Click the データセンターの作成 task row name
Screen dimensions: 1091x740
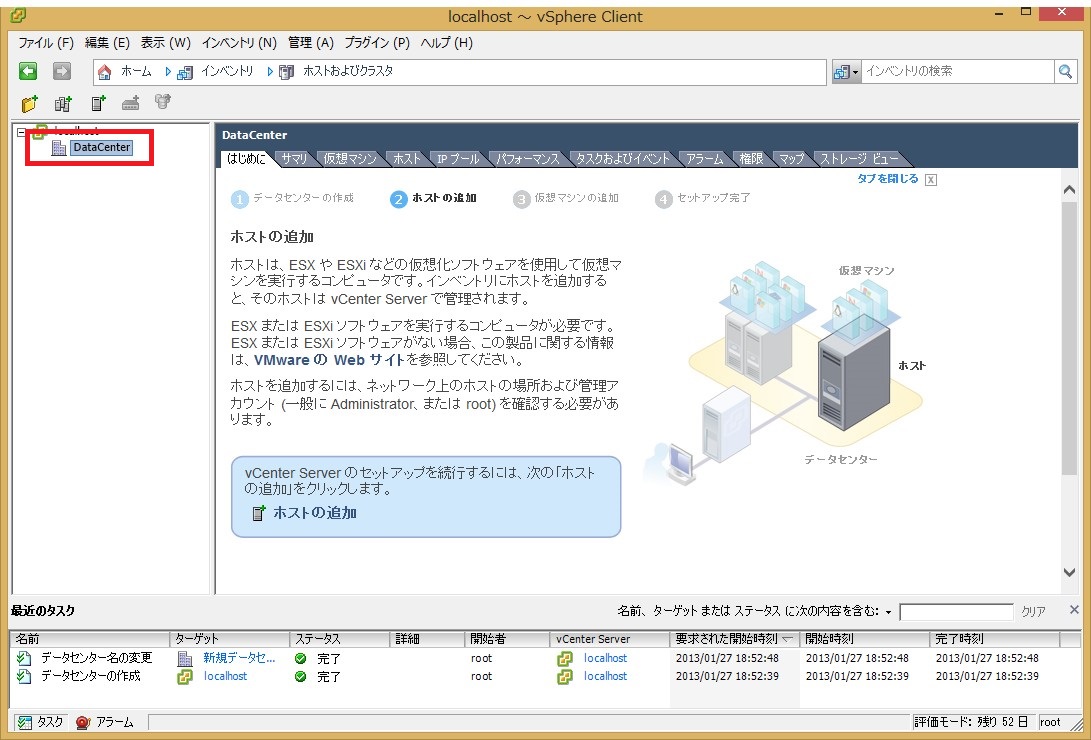(x=90, y=676)
